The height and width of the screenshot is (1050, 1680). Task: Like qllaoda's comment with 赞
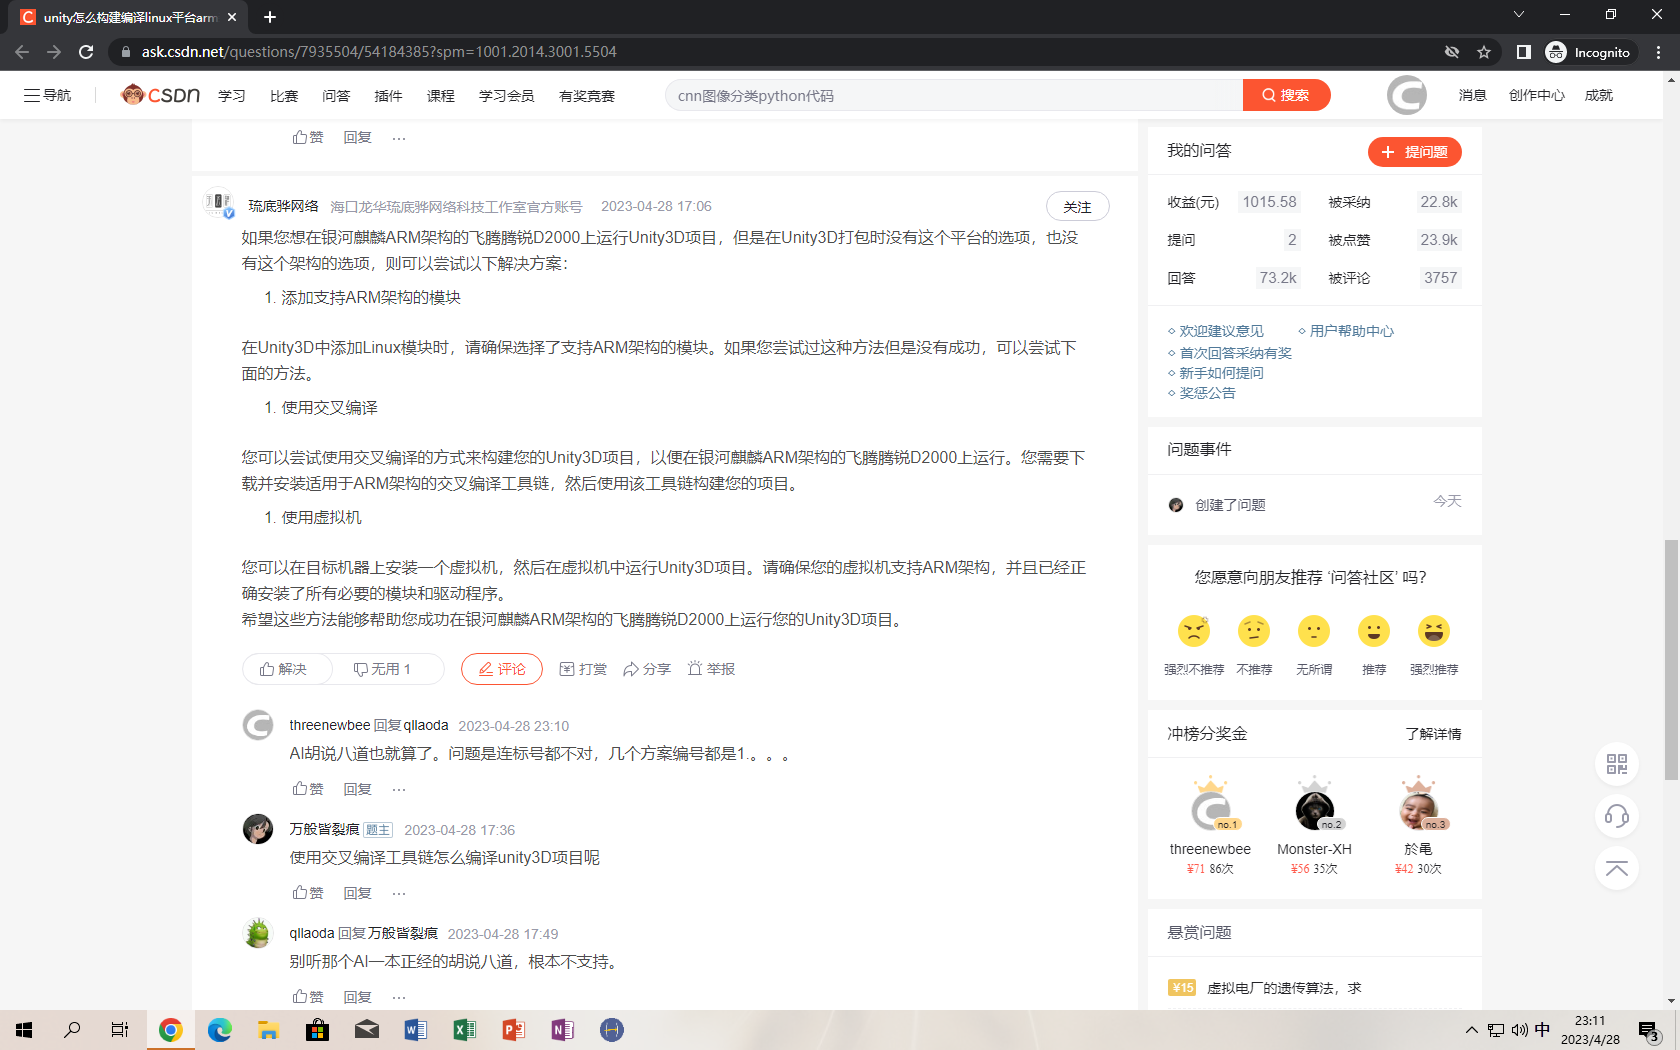pyautogui.click(x=308, y=997)
